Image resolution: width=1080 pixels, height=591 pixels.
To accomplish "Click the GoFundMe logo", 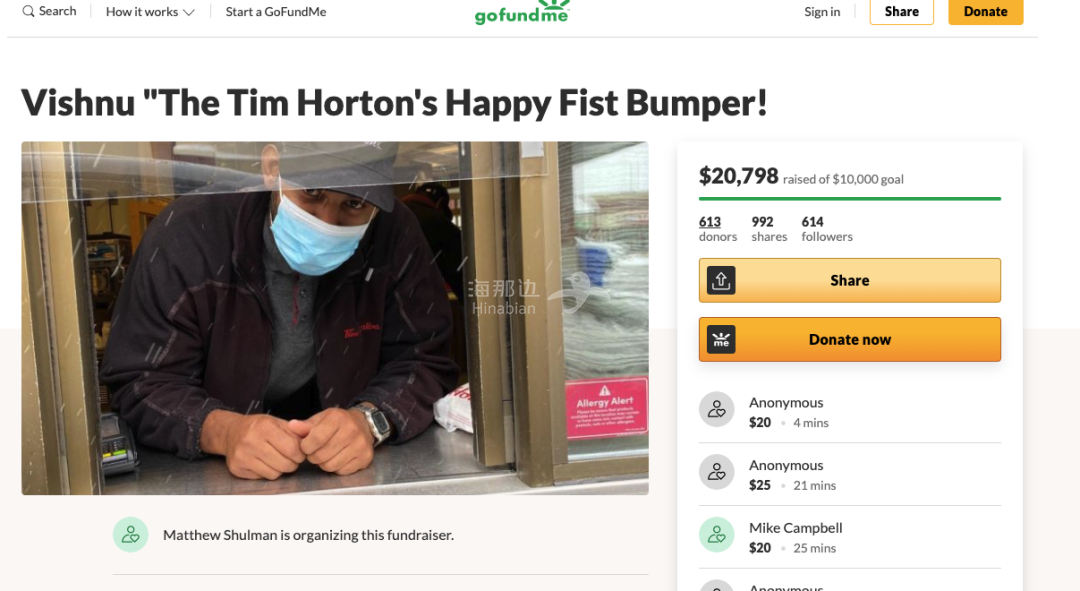I will (x=522, y=12).
